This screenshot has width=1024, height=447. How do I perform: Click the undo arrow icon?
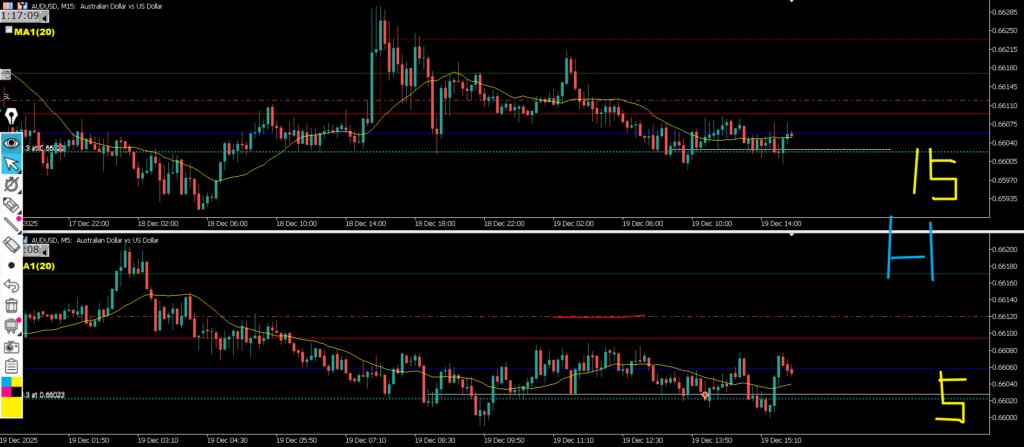click(x=11, y=285)
